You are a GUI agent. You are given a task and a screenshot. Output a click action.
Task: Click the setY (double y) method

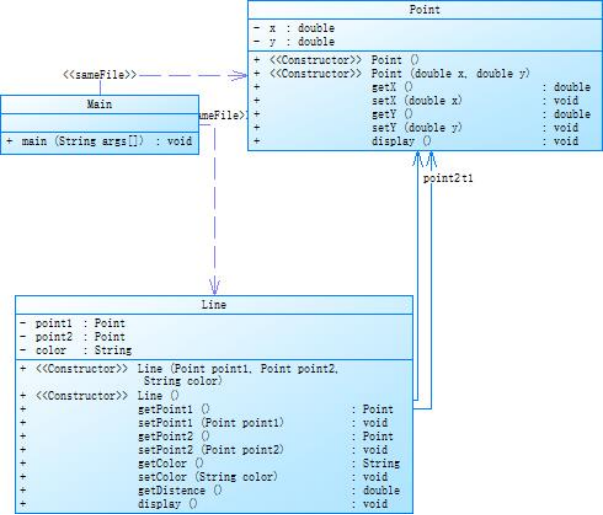[416, 127]
